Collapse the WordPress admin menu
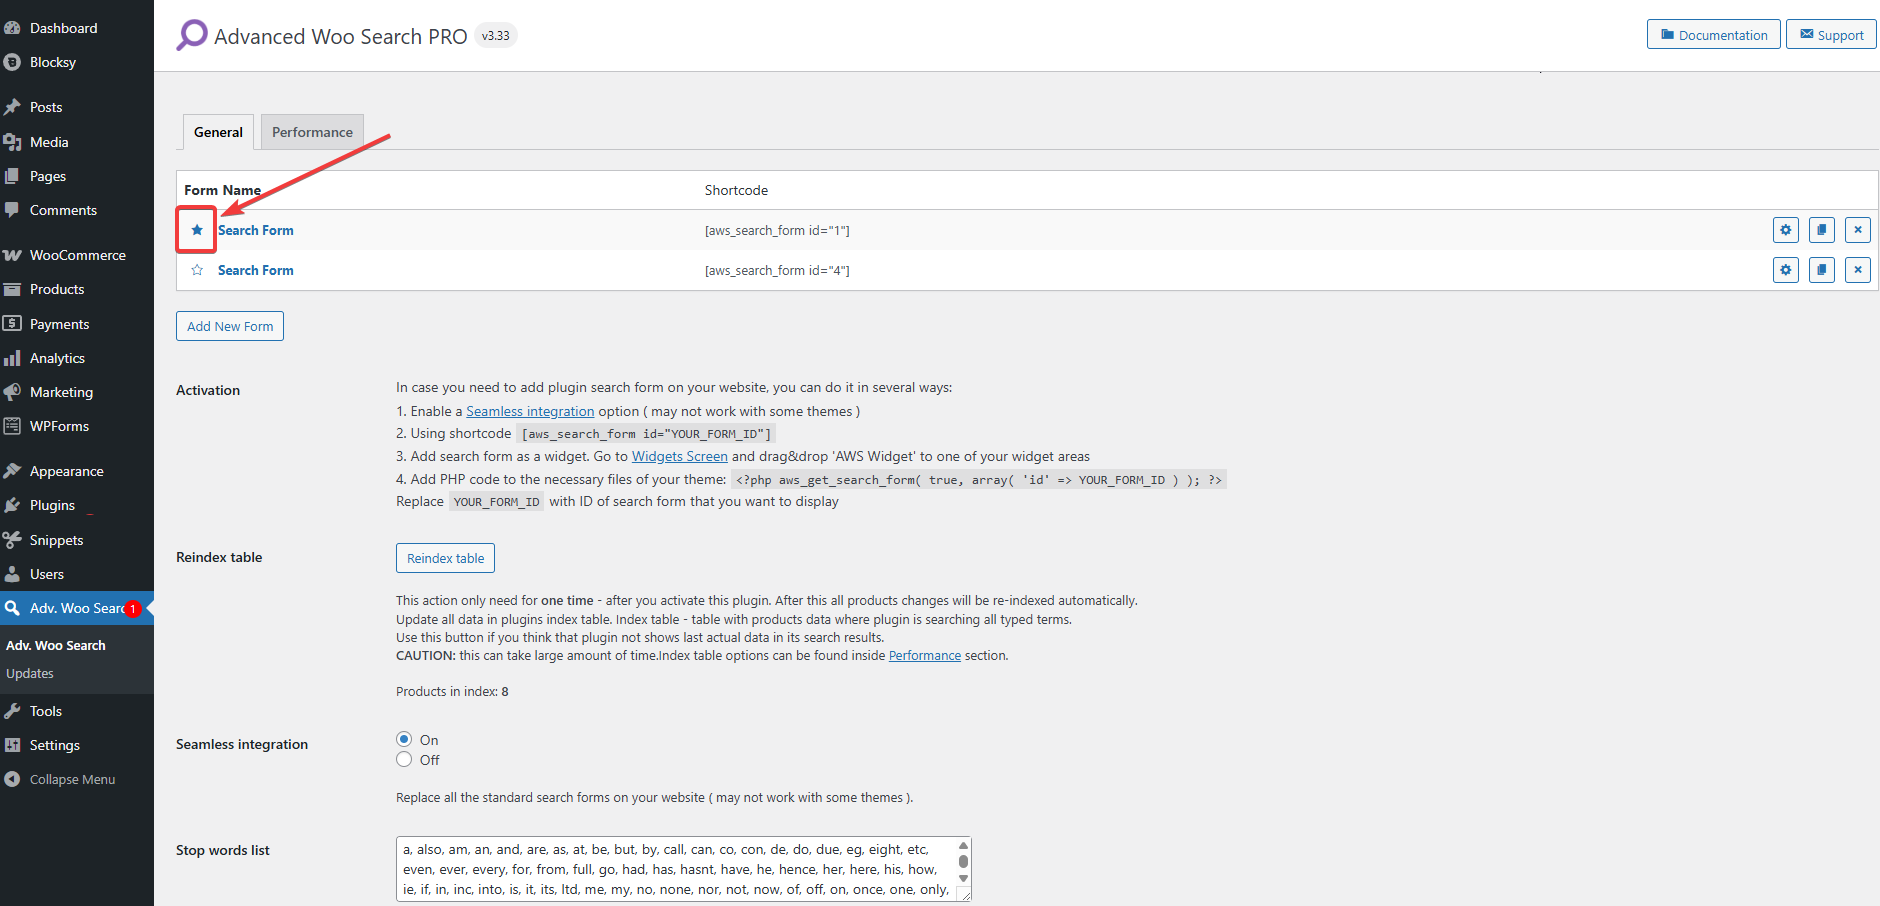This screenshot has height=906, width=1880. tap(72, 779)
